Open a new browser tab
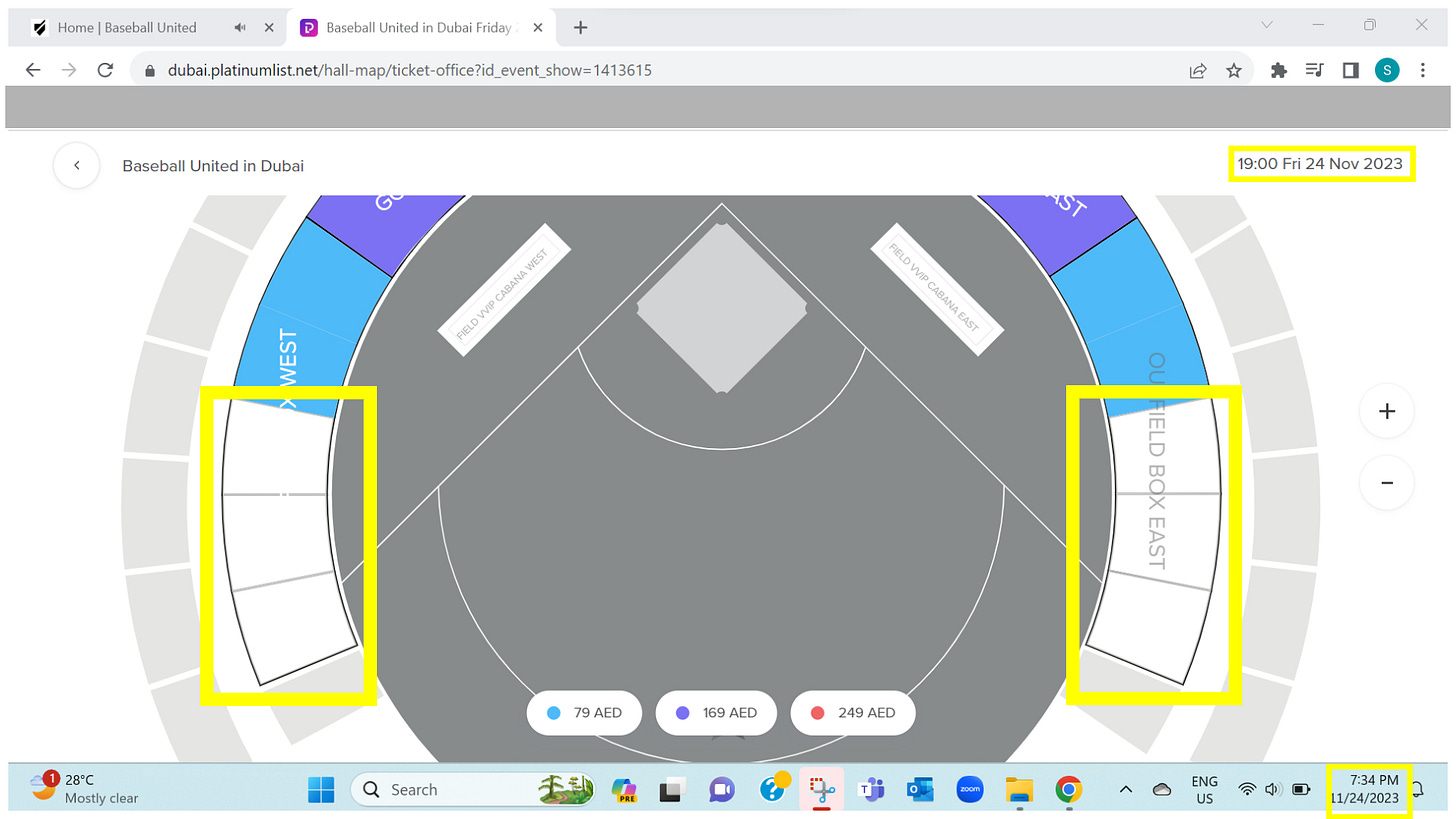This screenshot has height=819, width=1456. pyautogui.click(x=581, y=27)
